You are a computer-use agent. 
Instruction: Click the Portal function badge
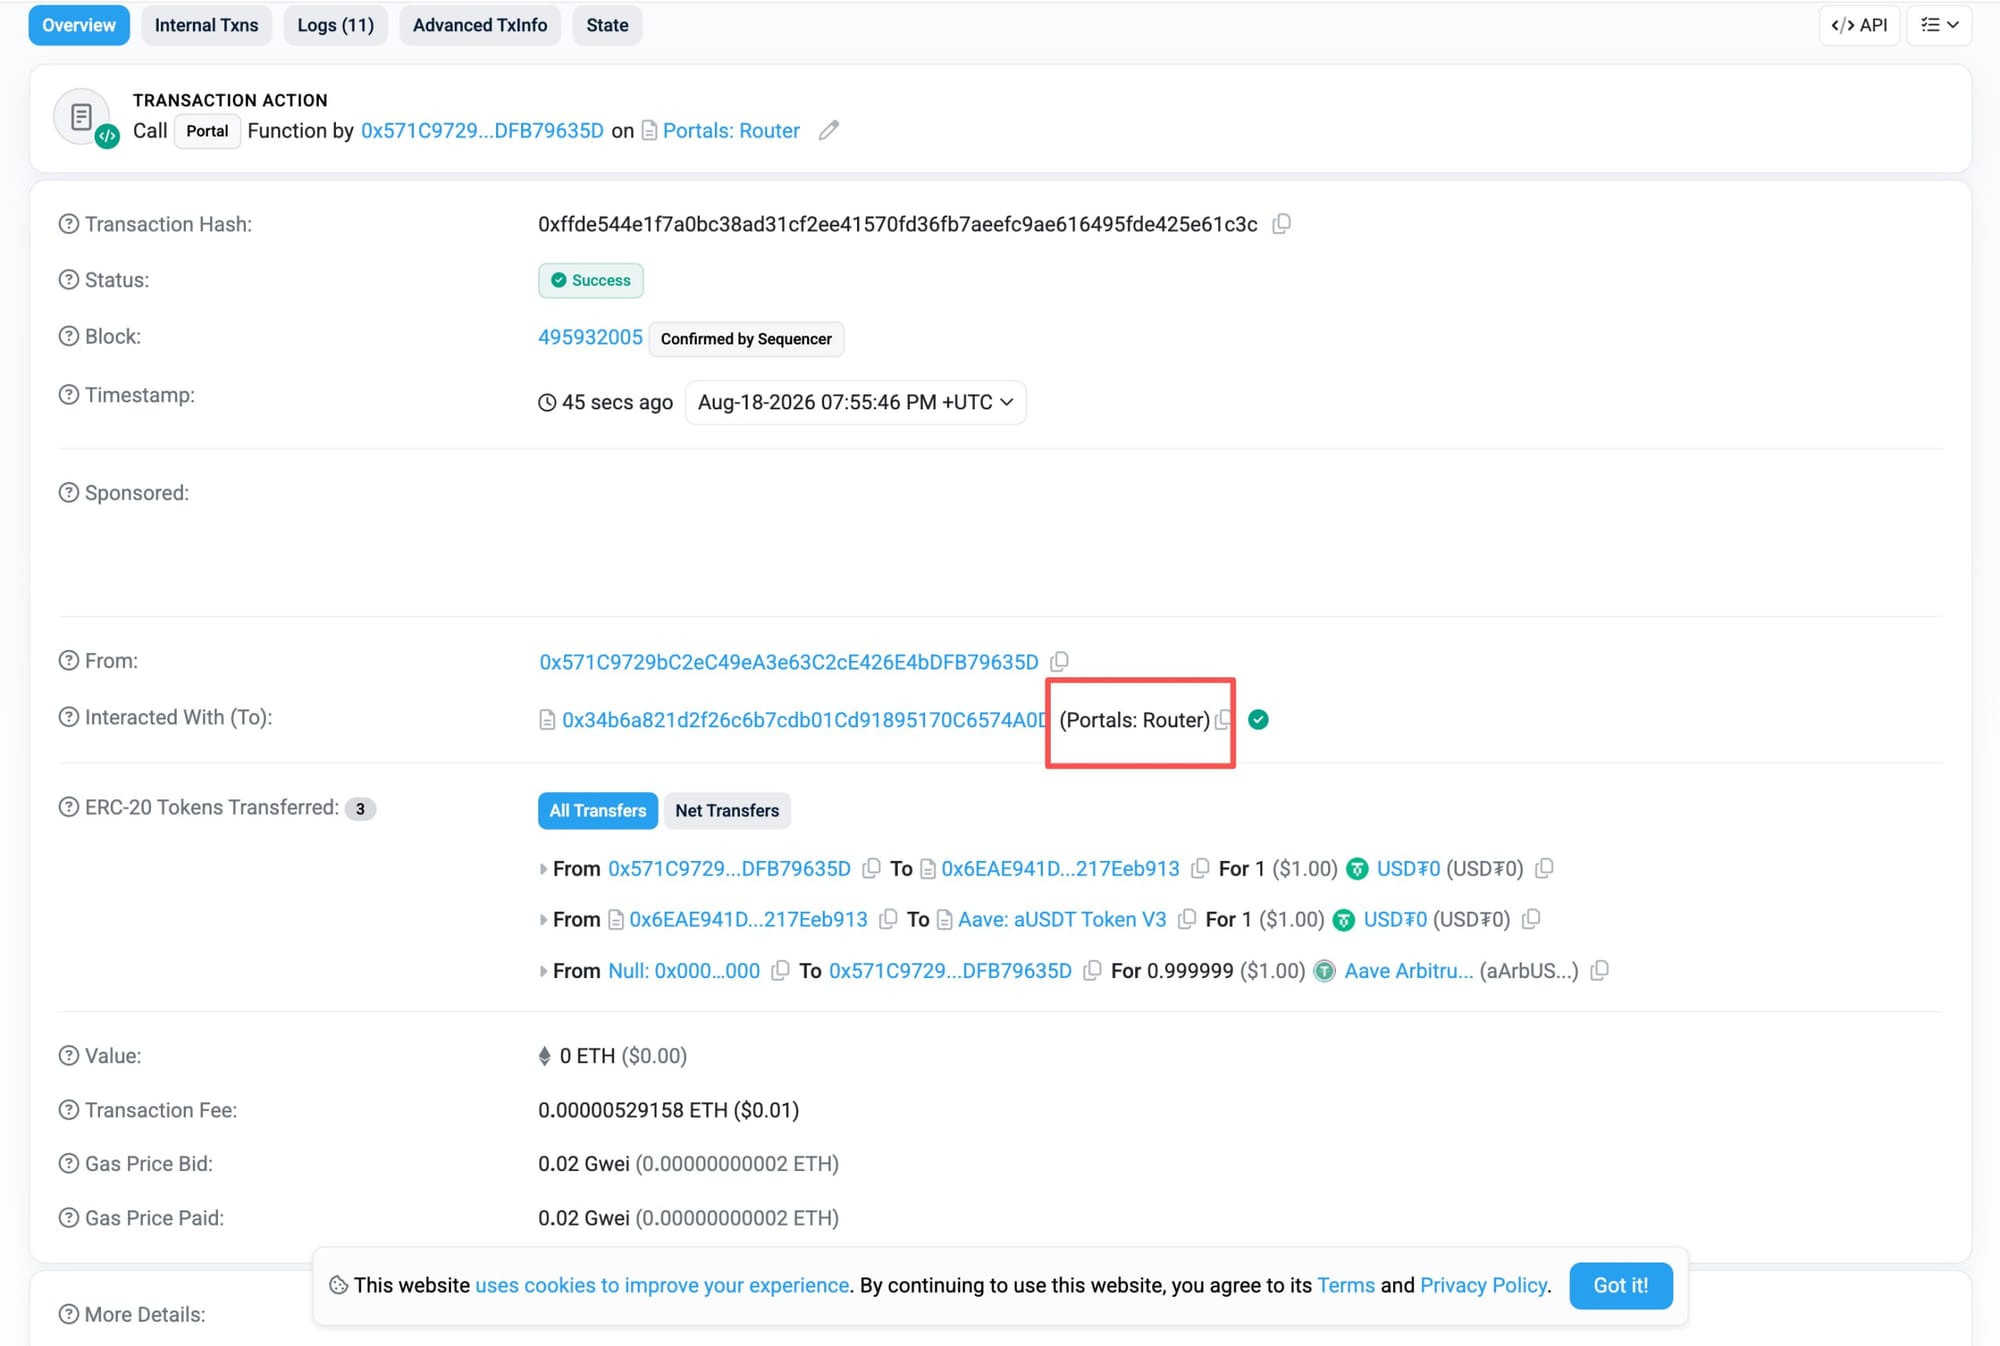[207, 131]
